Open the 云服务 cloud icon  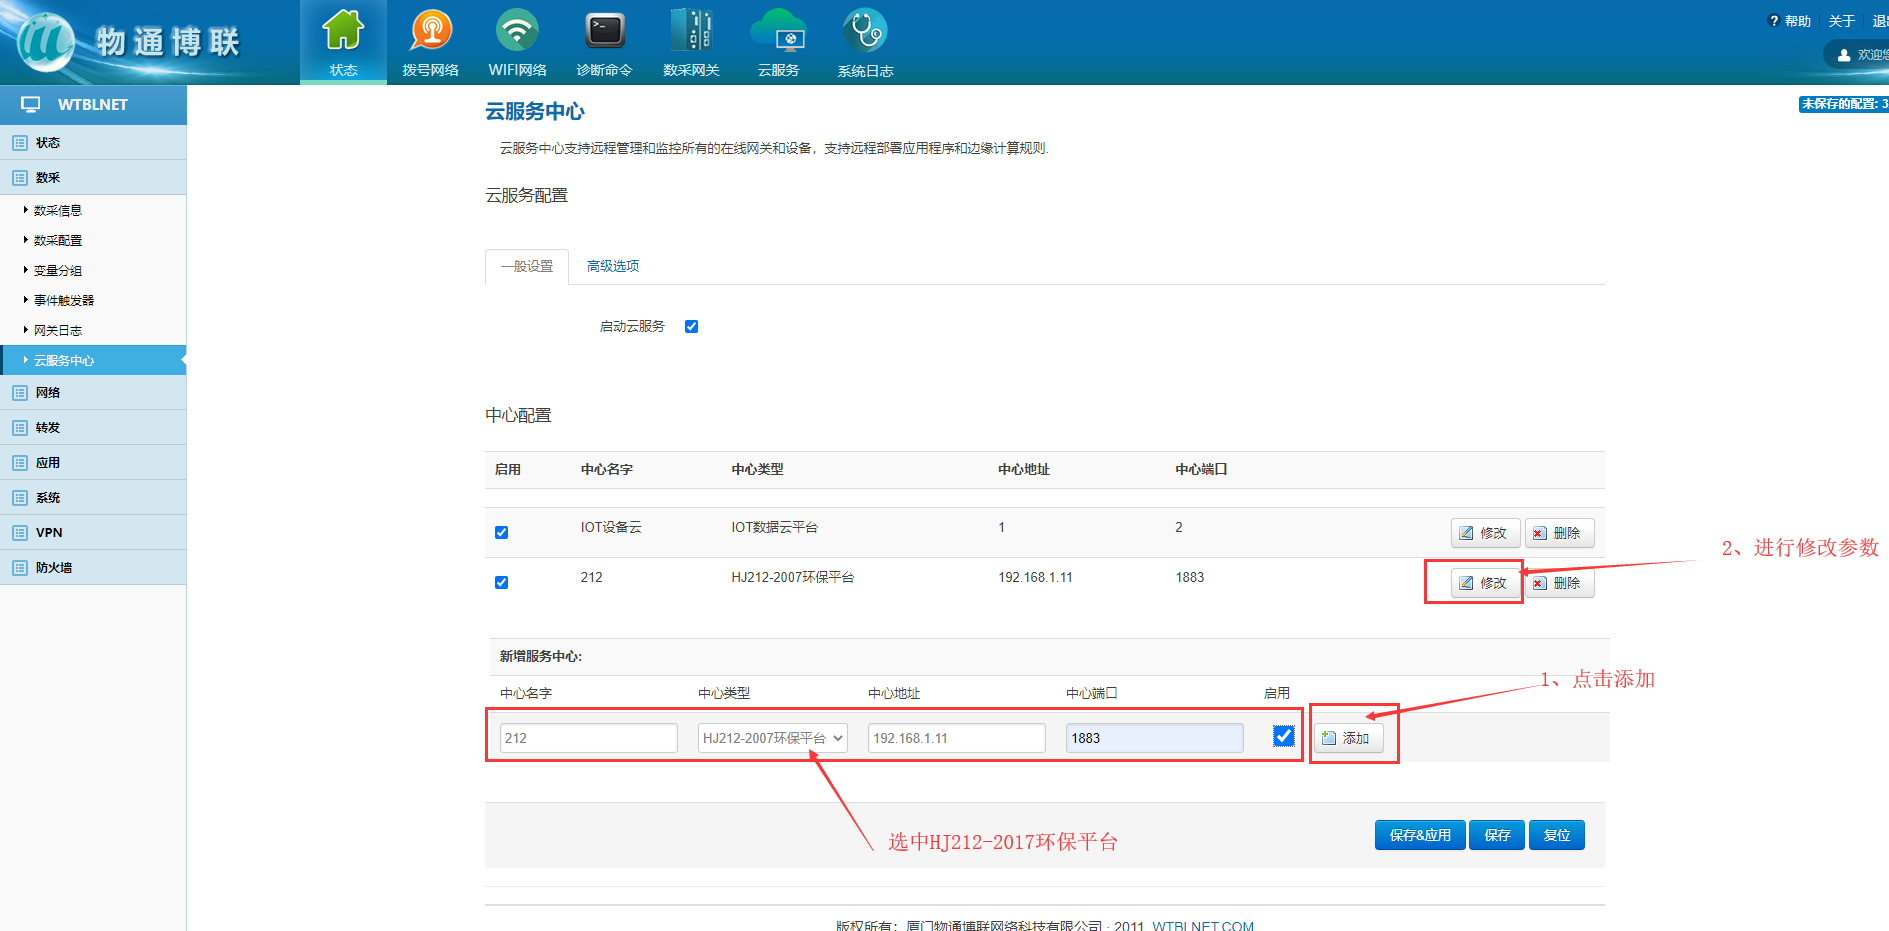778,32
